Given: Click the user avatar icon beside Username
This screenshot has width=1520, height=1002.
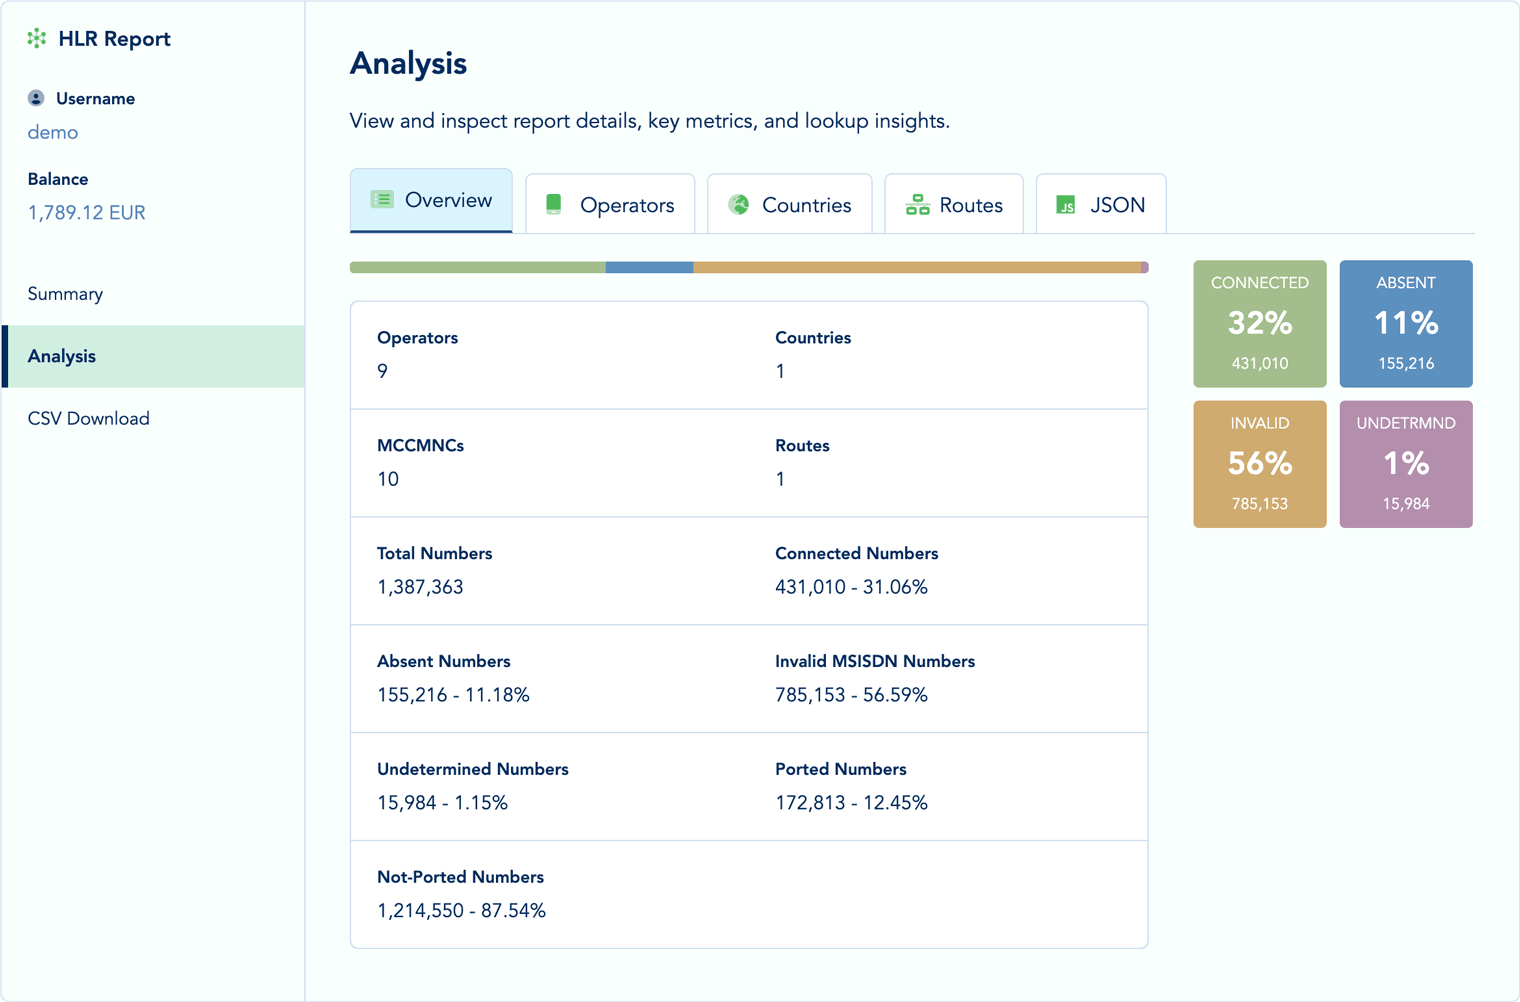Looking at the screenshot, I should pyautogui.click(x=36, y=98).
